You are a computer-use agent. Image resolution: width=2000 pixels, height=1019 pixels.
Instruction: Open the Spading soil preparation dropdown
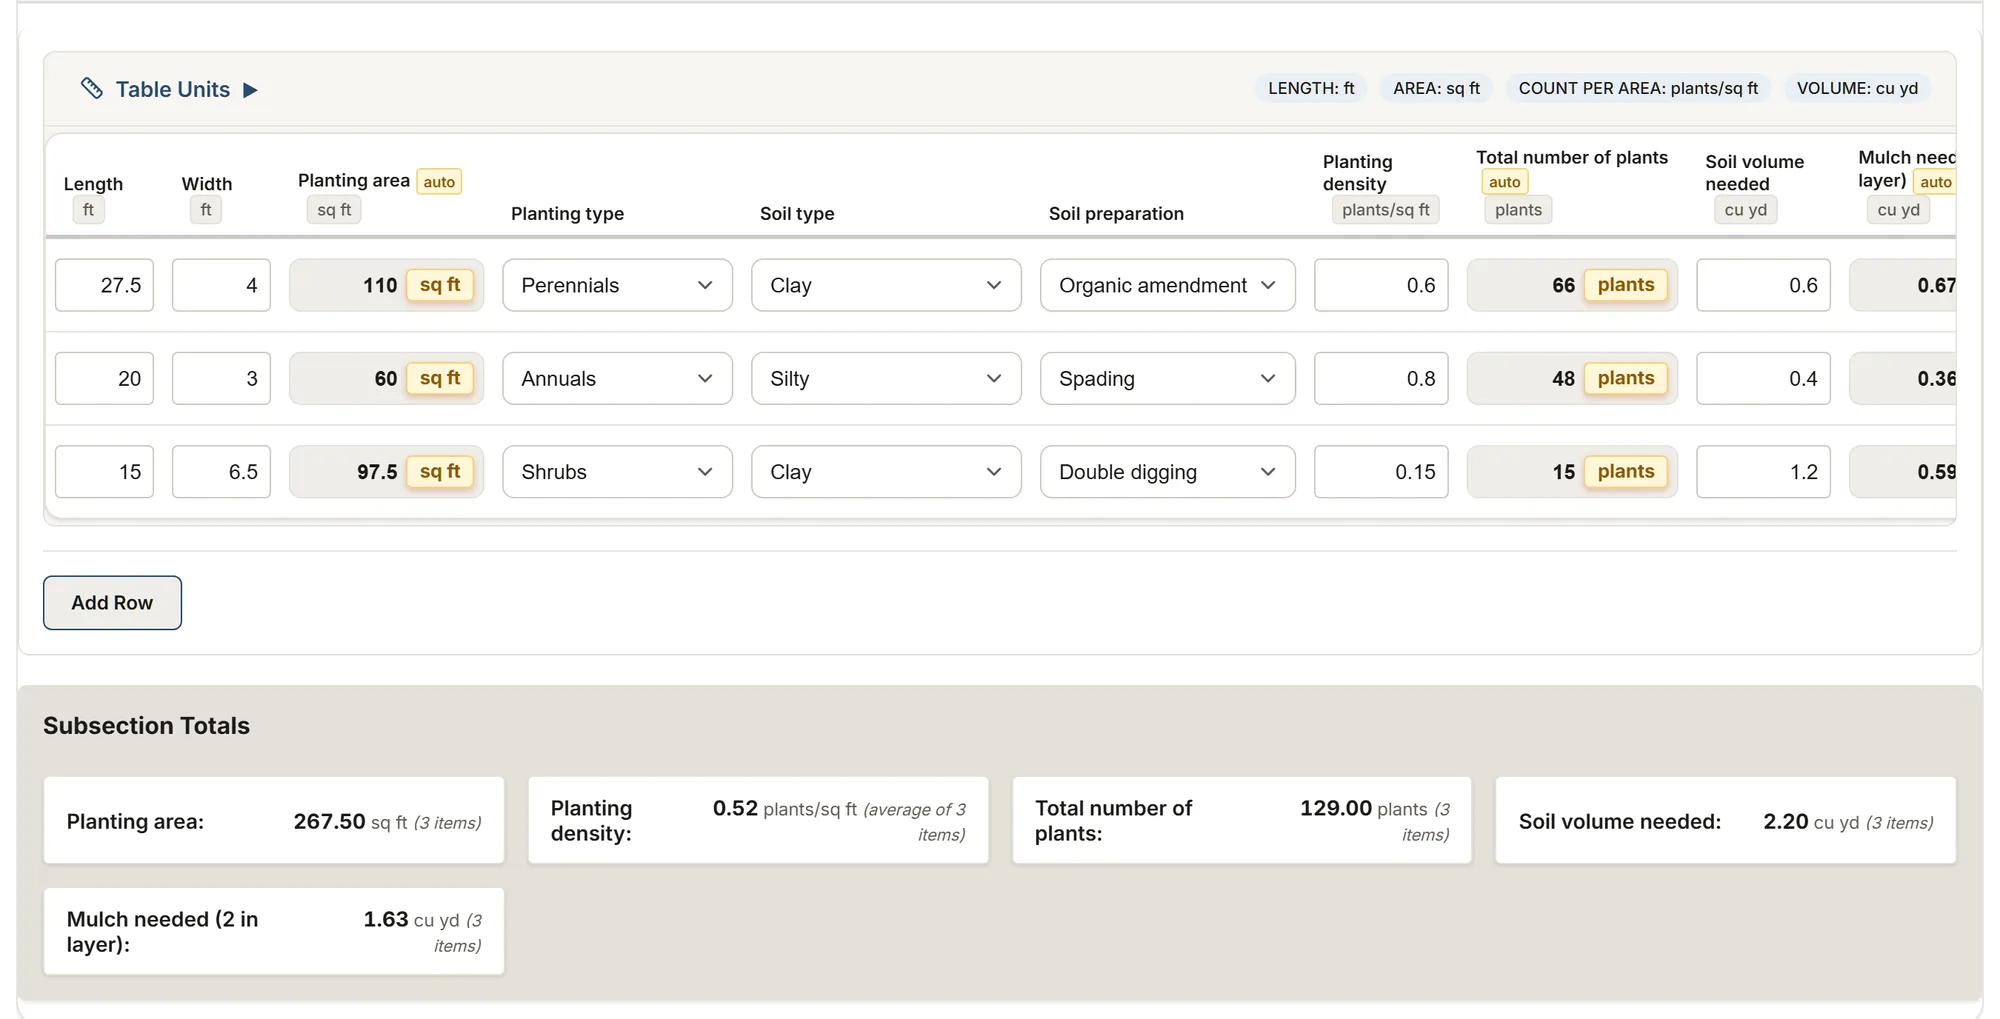pyautogui.click(x=1167, y=378)
